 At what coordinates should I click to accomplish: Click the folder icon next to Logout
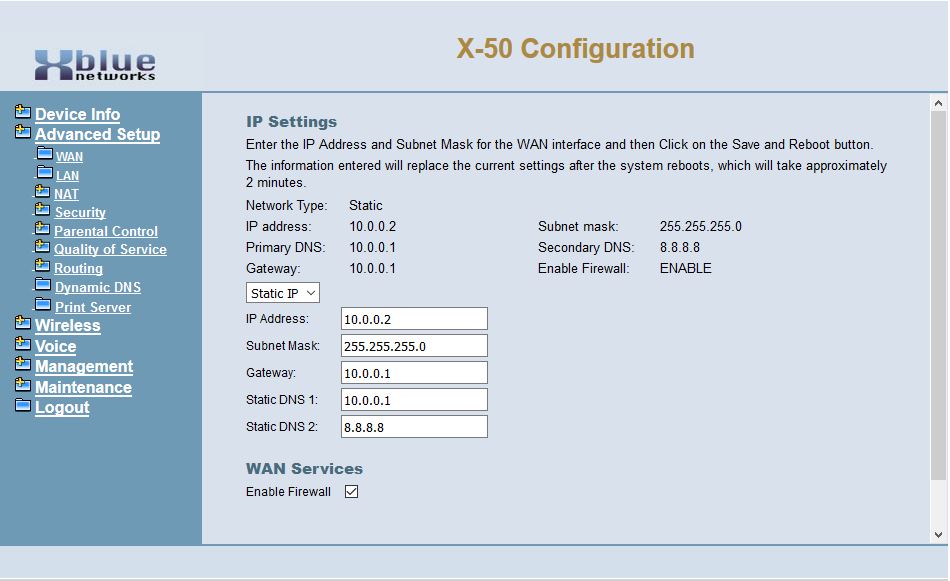23,406
